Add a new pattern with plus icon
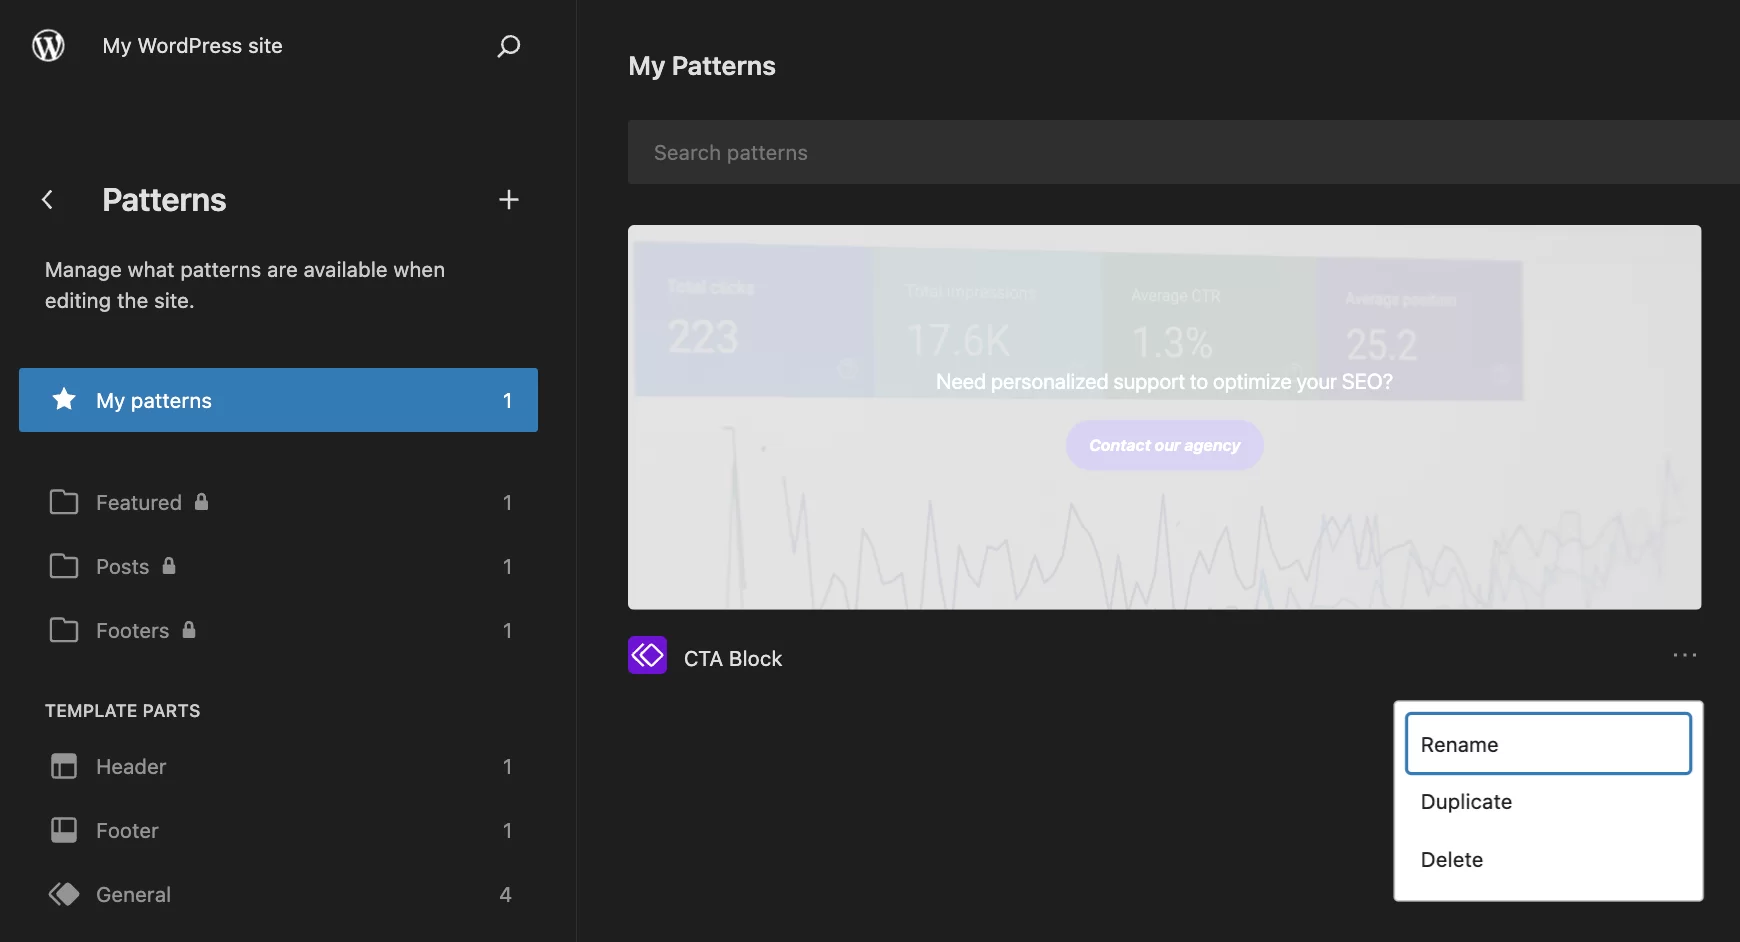 [x=509, y=200]
